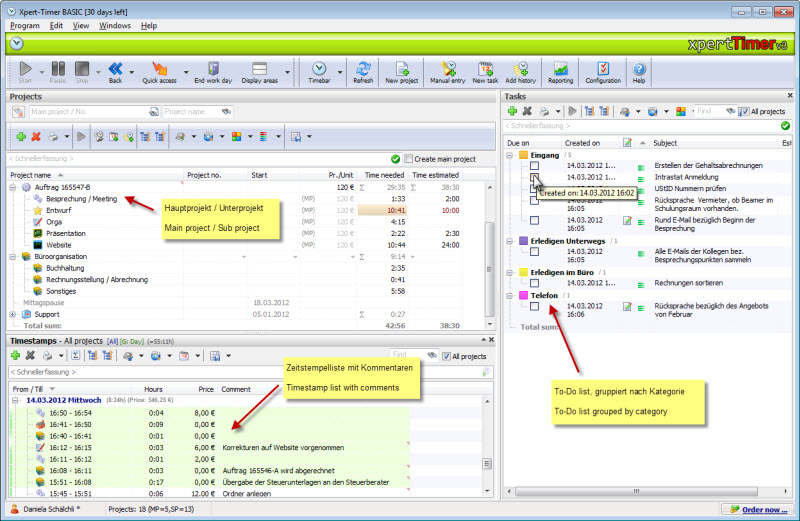Viewport: 800px width, 521px height.
Task: Pause the running timer
Action: point(58,72)
